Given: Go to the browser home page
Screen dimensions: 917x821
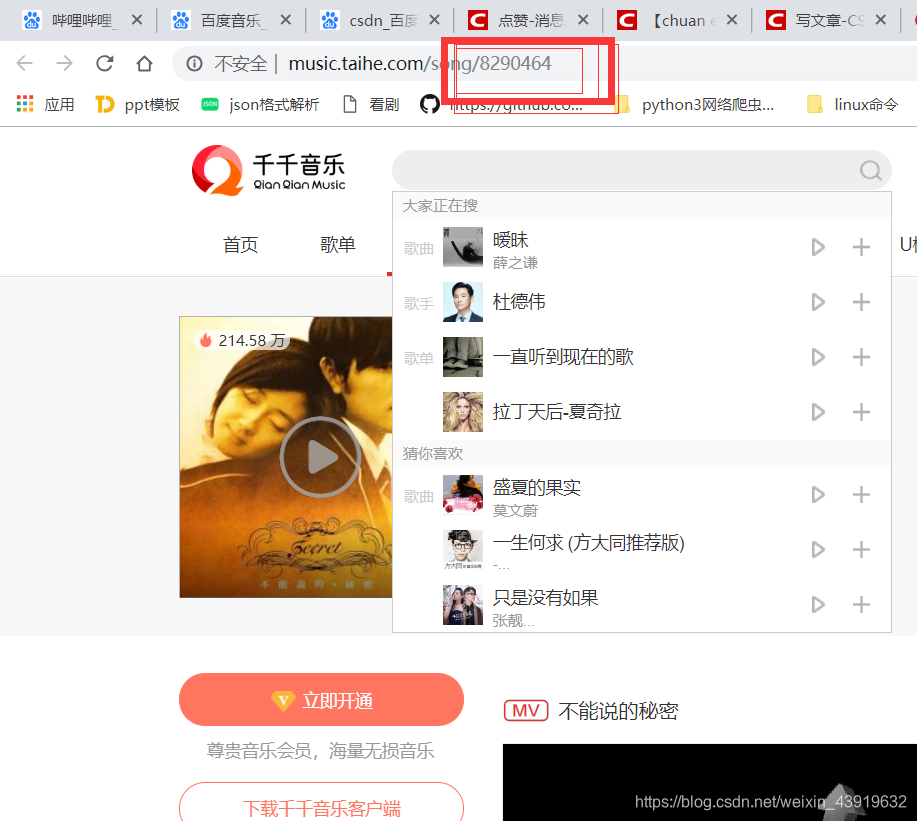Looking at the screenshot, I should (144, 63).
